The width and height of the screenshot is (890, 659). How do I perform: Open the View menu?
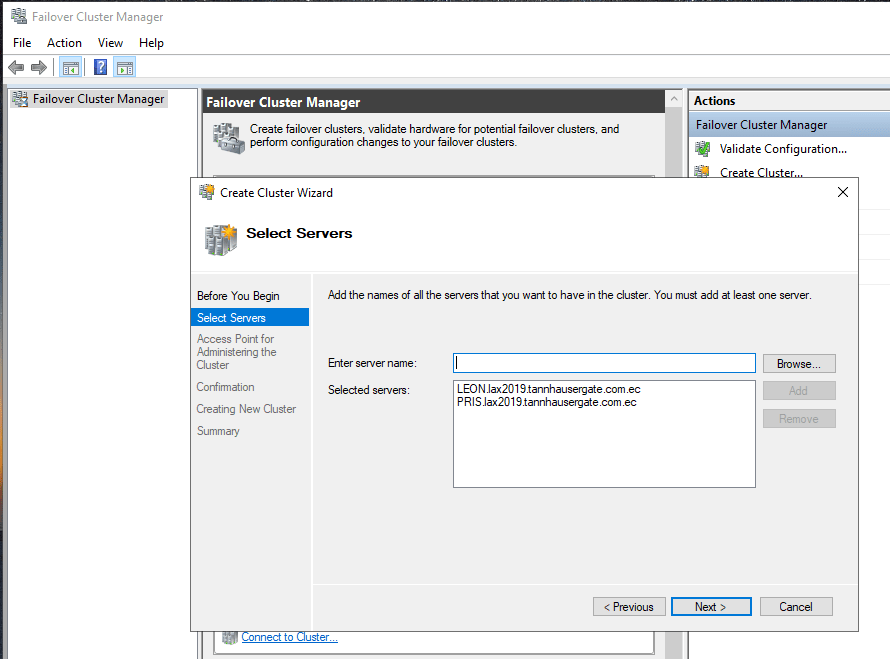[110, 43]
